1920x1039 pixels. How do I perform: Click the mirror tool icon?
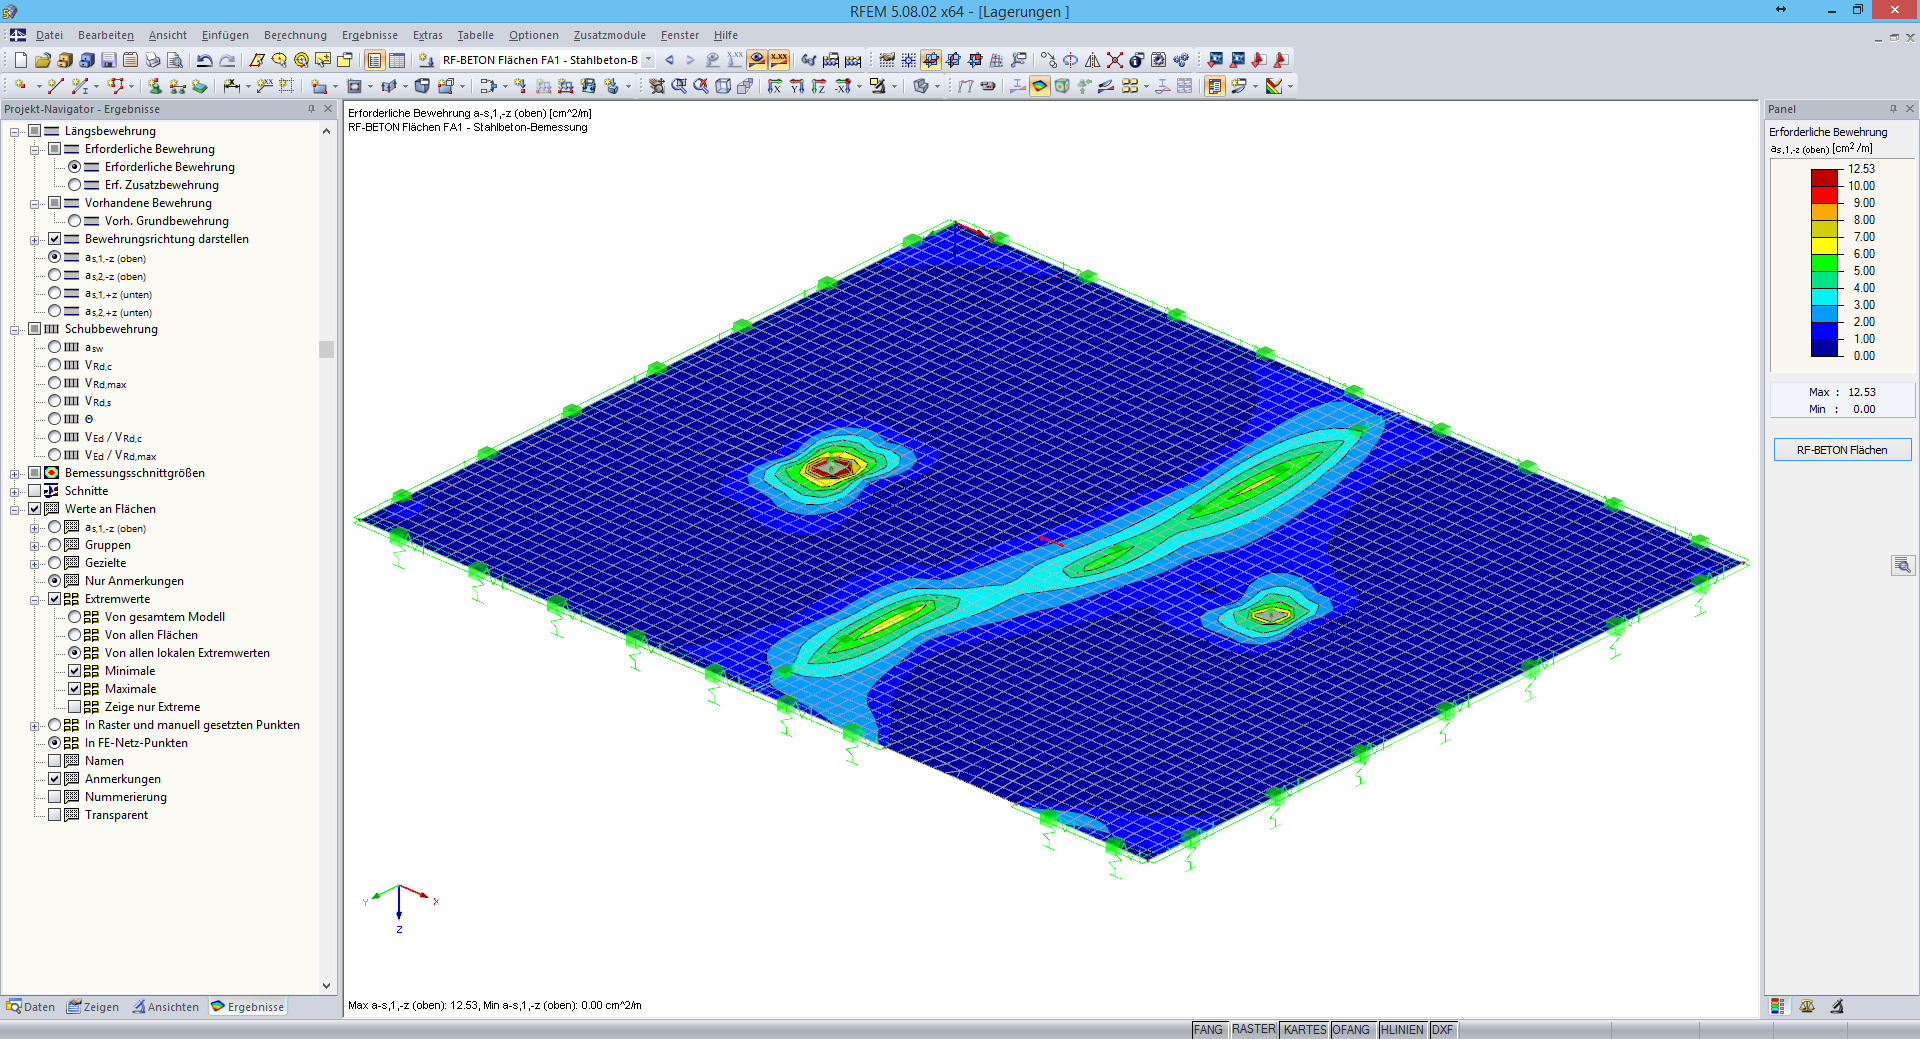click(x=1092, y=60)
